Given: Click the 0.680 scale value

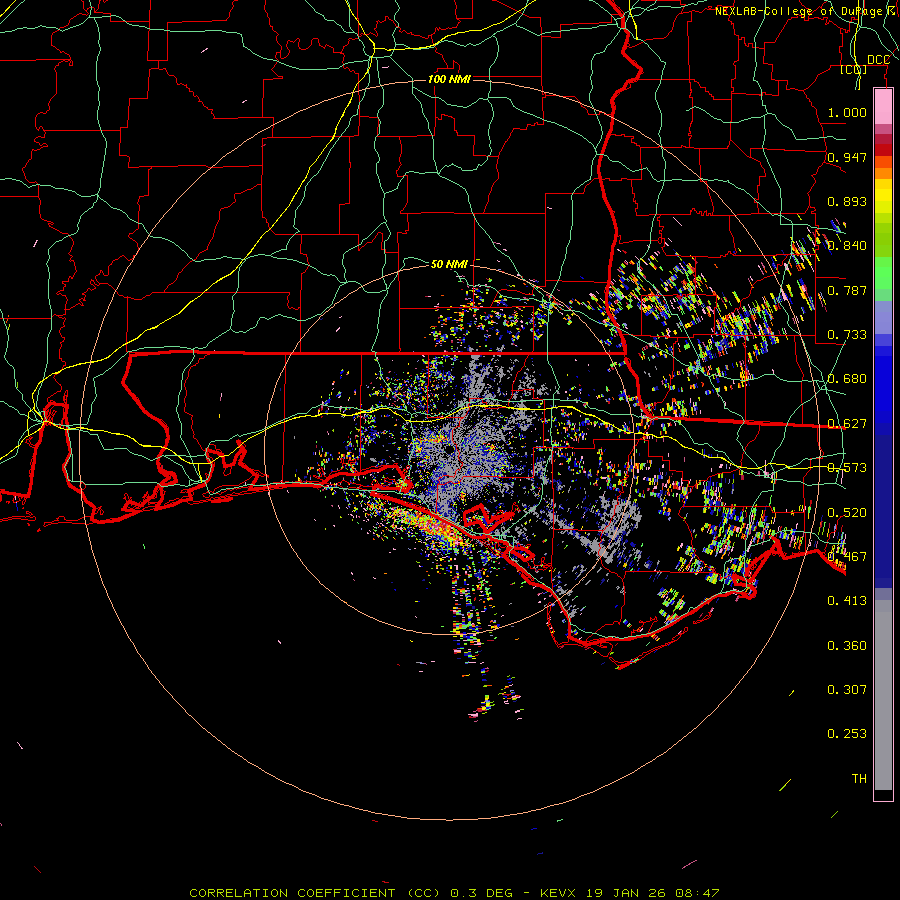Looking at the screenshot, I should [x=847, y=379].
